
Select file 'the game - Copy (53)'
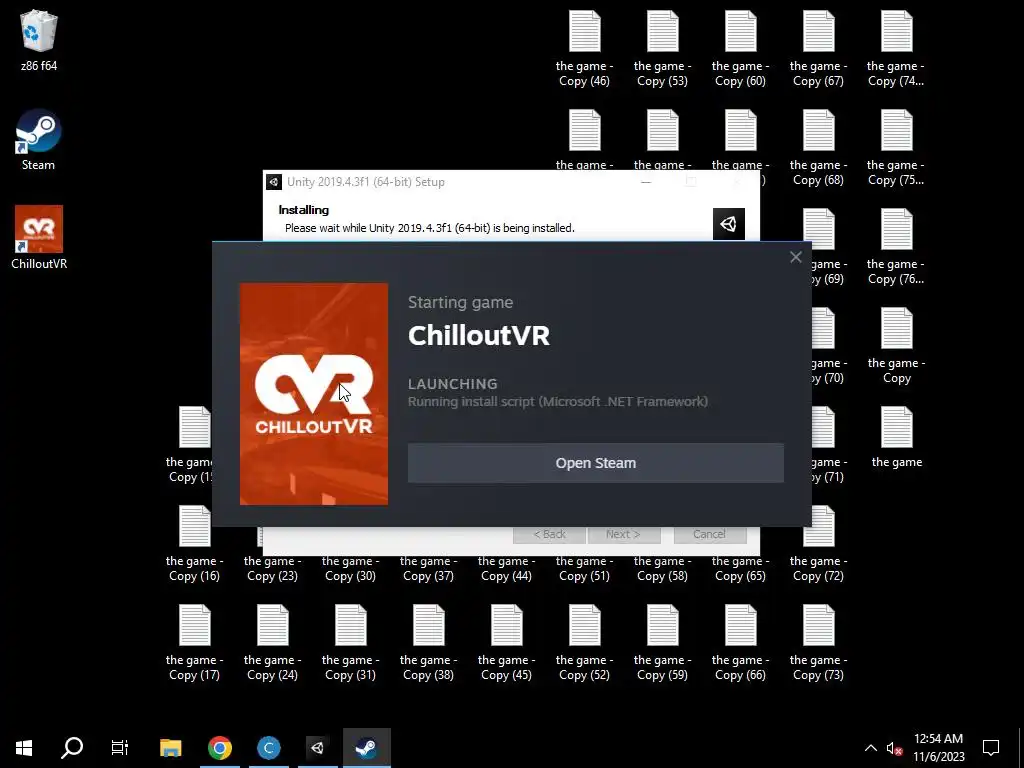(x=662, y=48)
